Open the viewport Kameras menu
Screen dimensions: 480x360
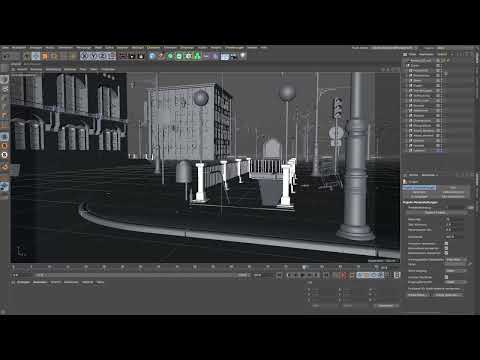(36, 69)
